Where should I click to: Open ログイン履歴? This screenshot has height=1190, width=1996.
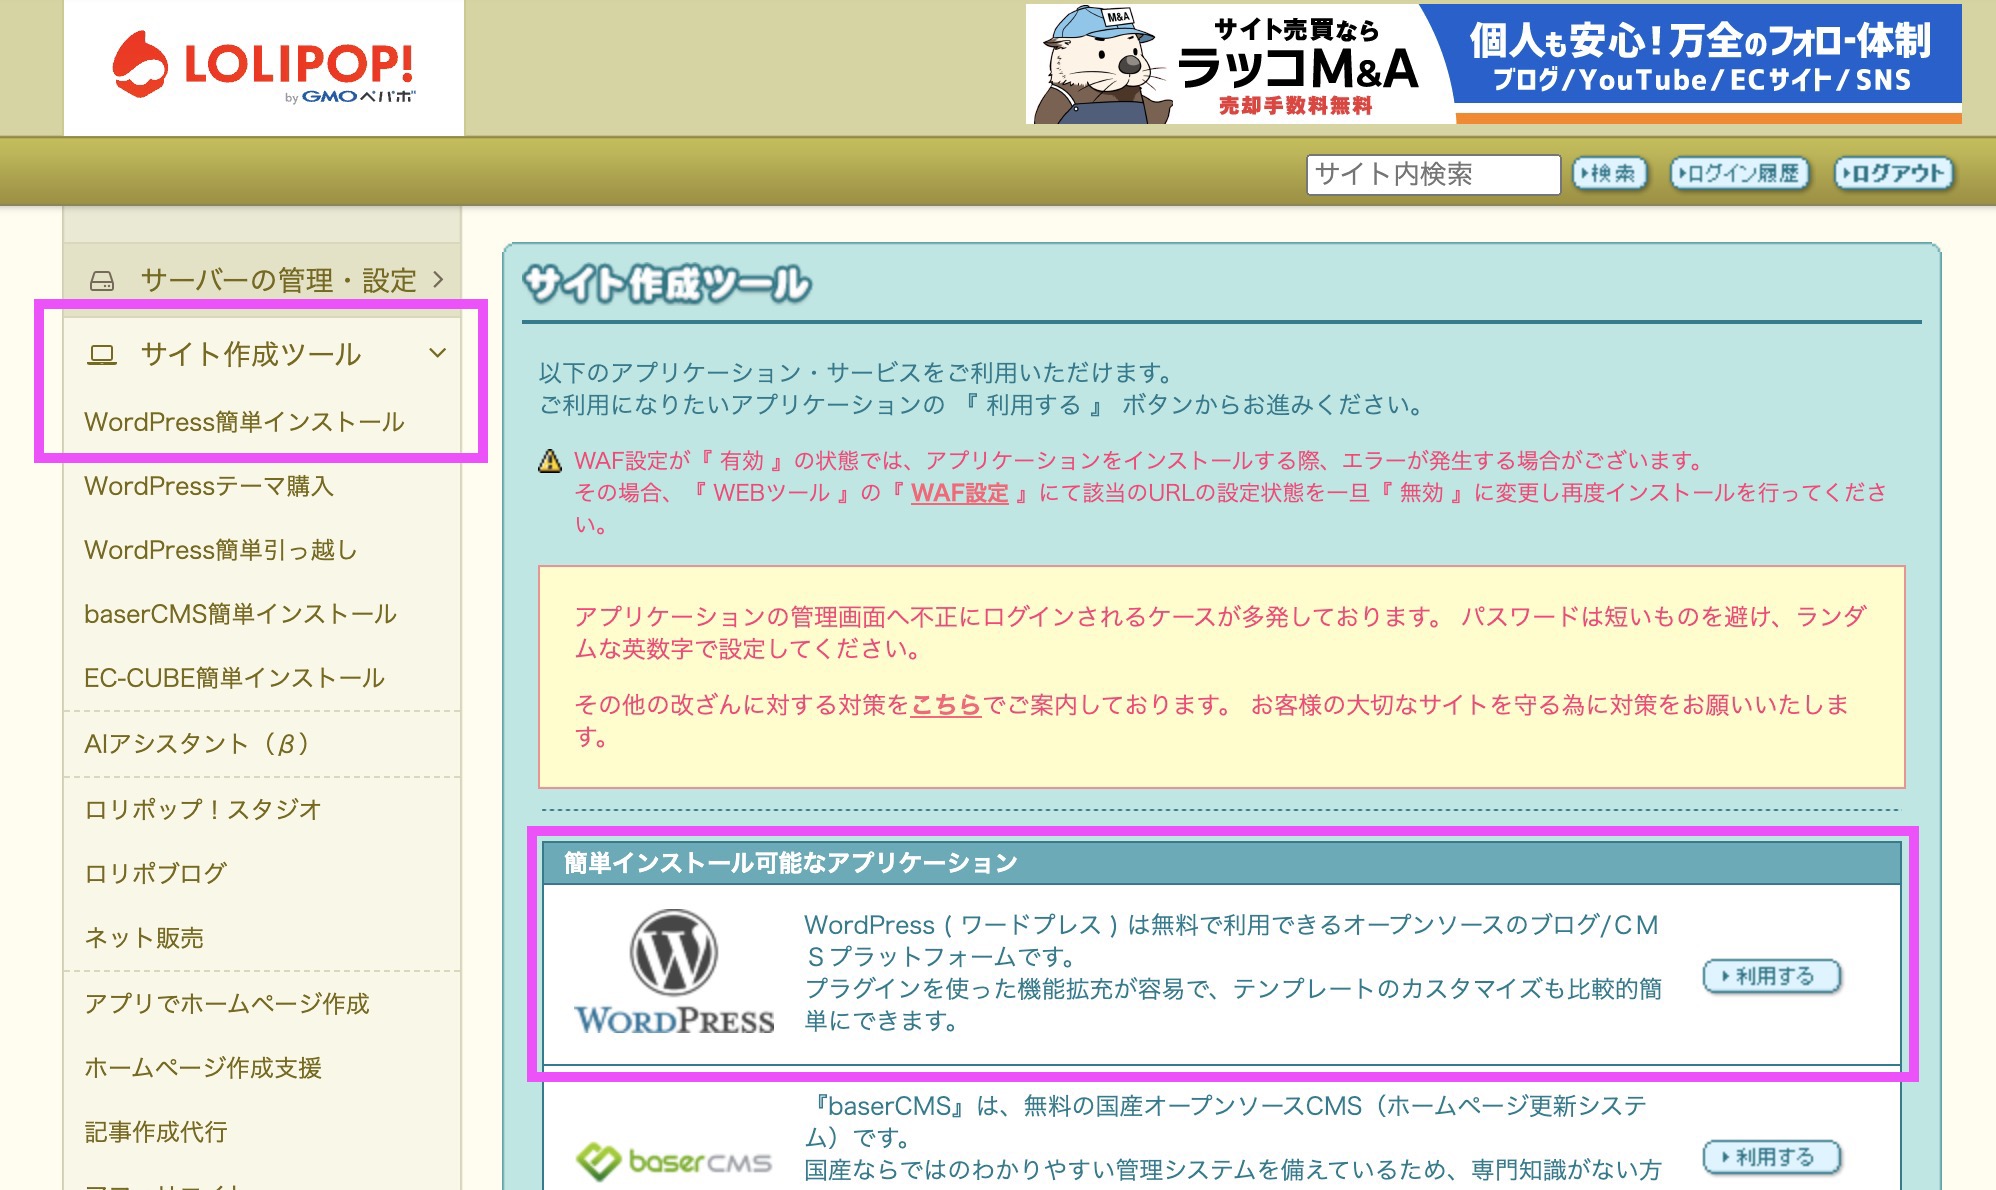(1740, 174)
